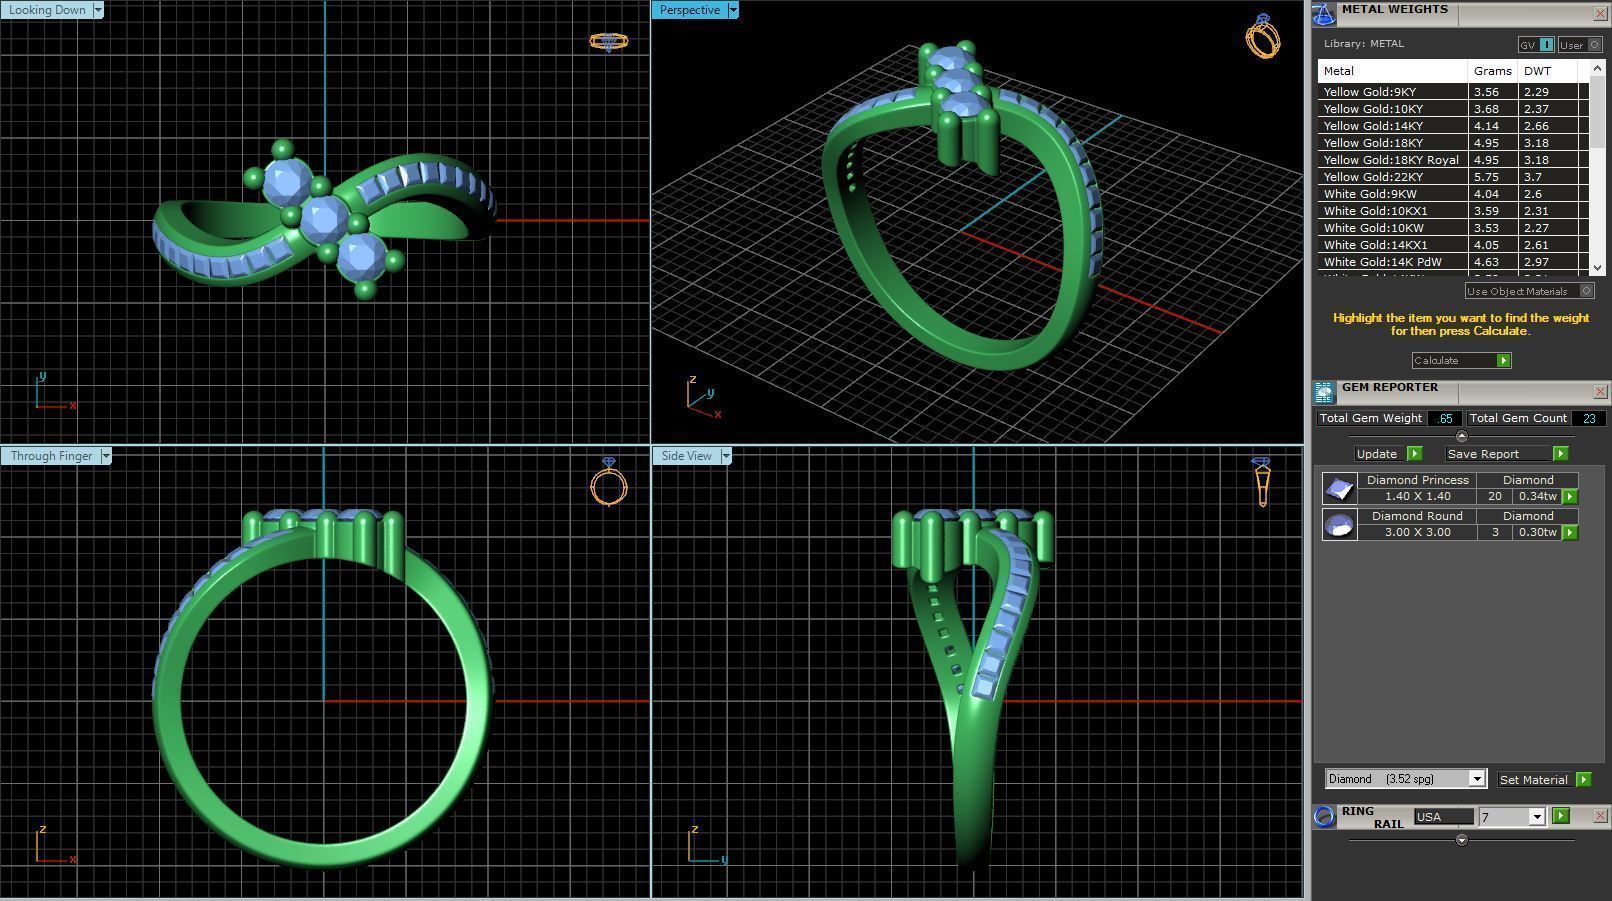Select the Perspective viewport label
Viewport: 1612px width, 901px height.
[689, 10]
